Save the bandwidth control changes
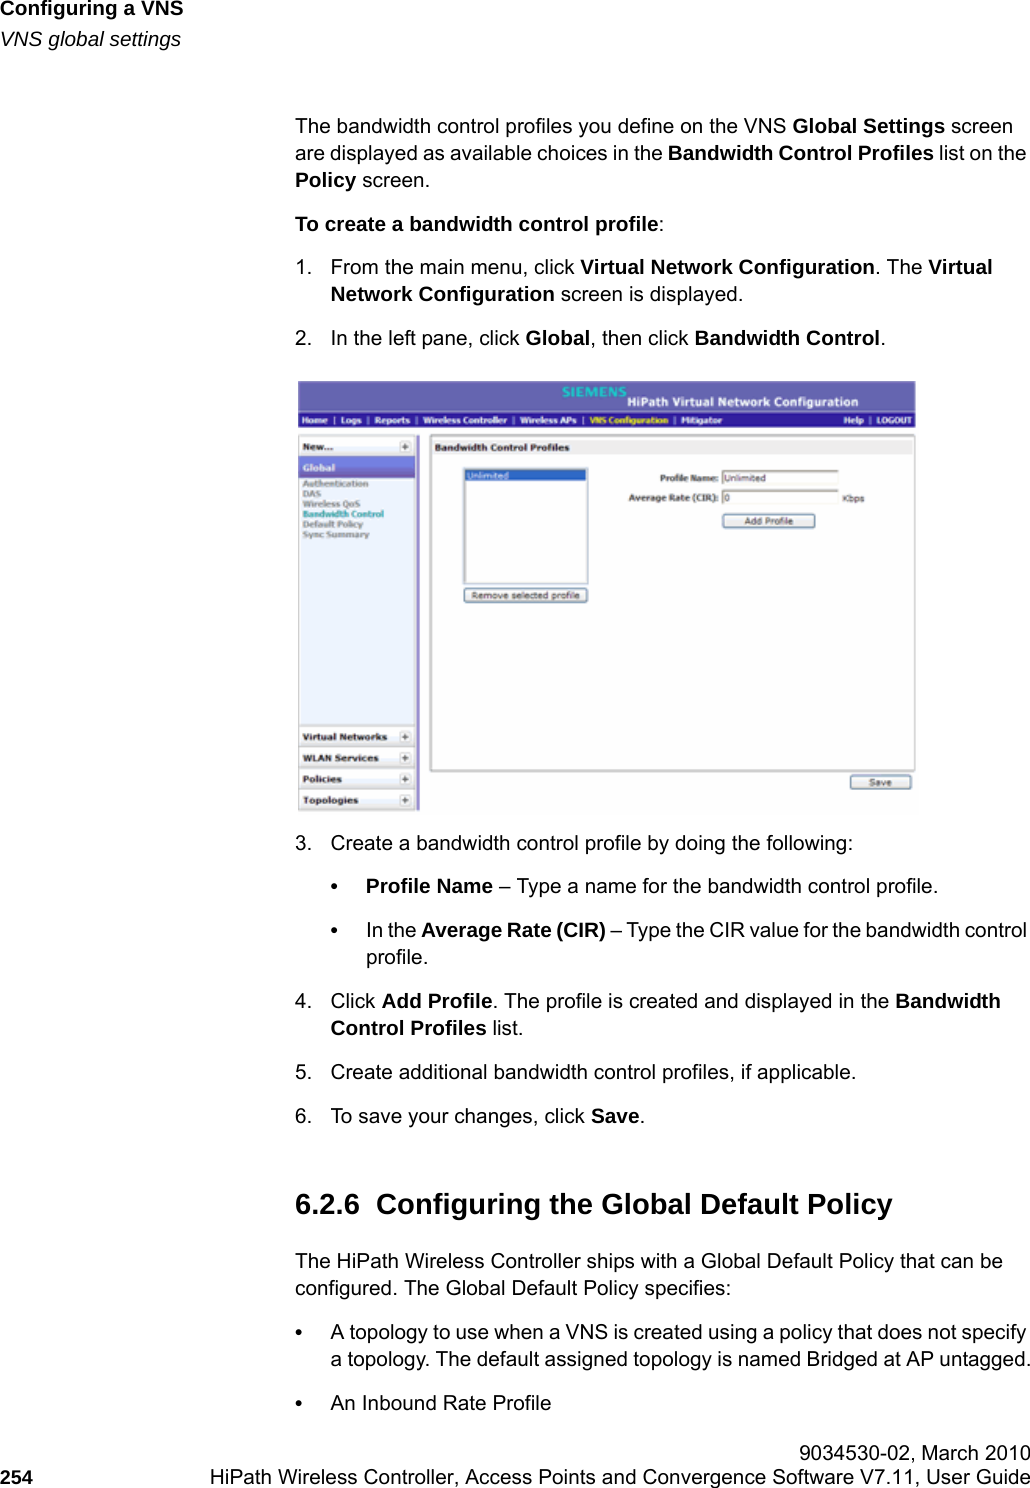The width and height of the screenshot is (1030, 1488). (x=878, y=781)
